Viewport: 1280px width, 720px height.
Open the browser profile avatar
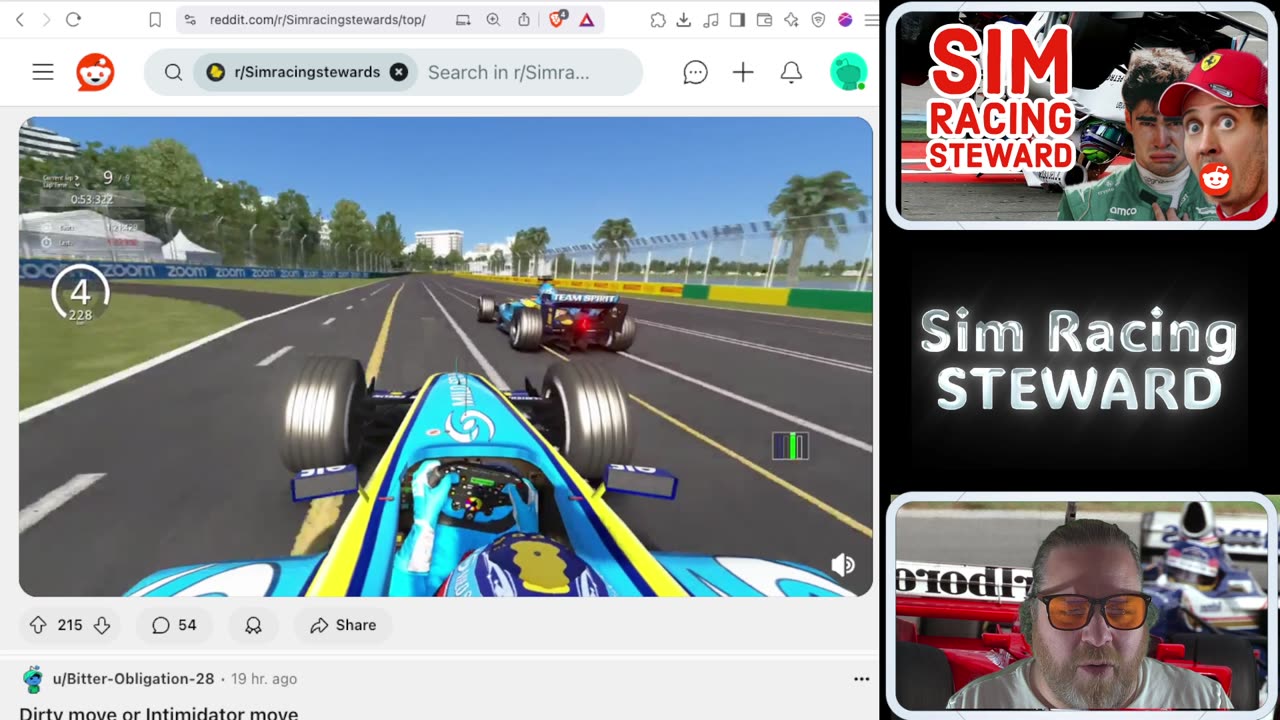click(845, 20)
